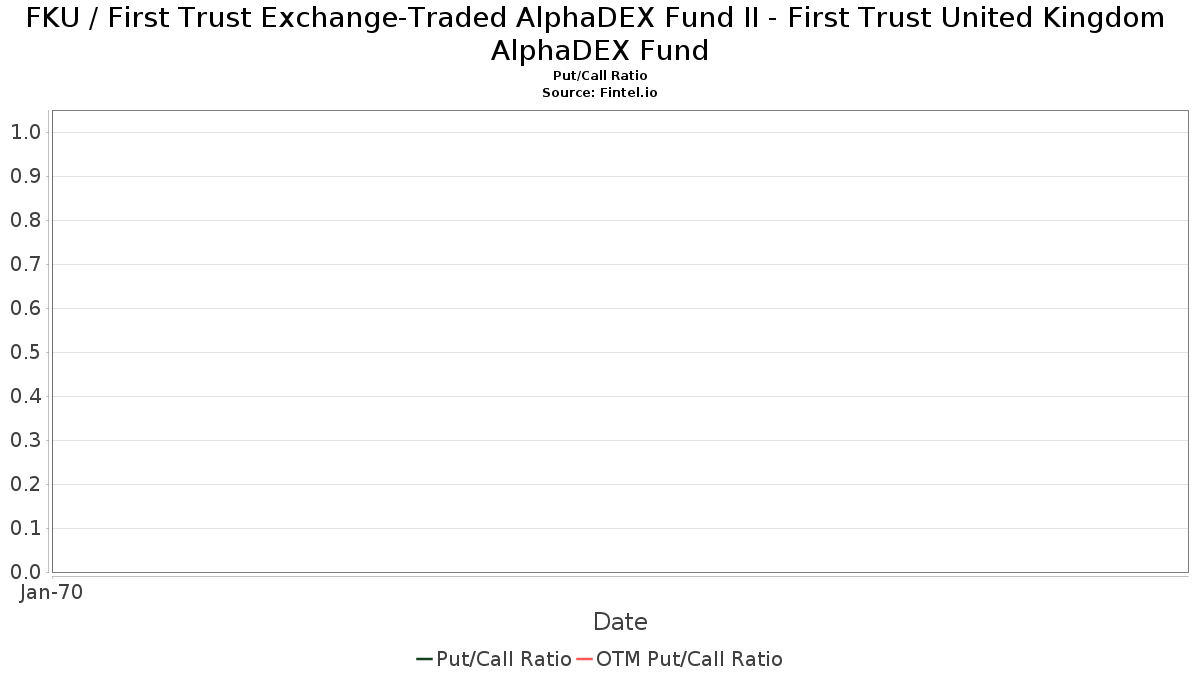Click the dark green Put/Call Ratio line swatch
The width and height of the screenshot is (1200, 675).
click(x=424, y=659)
